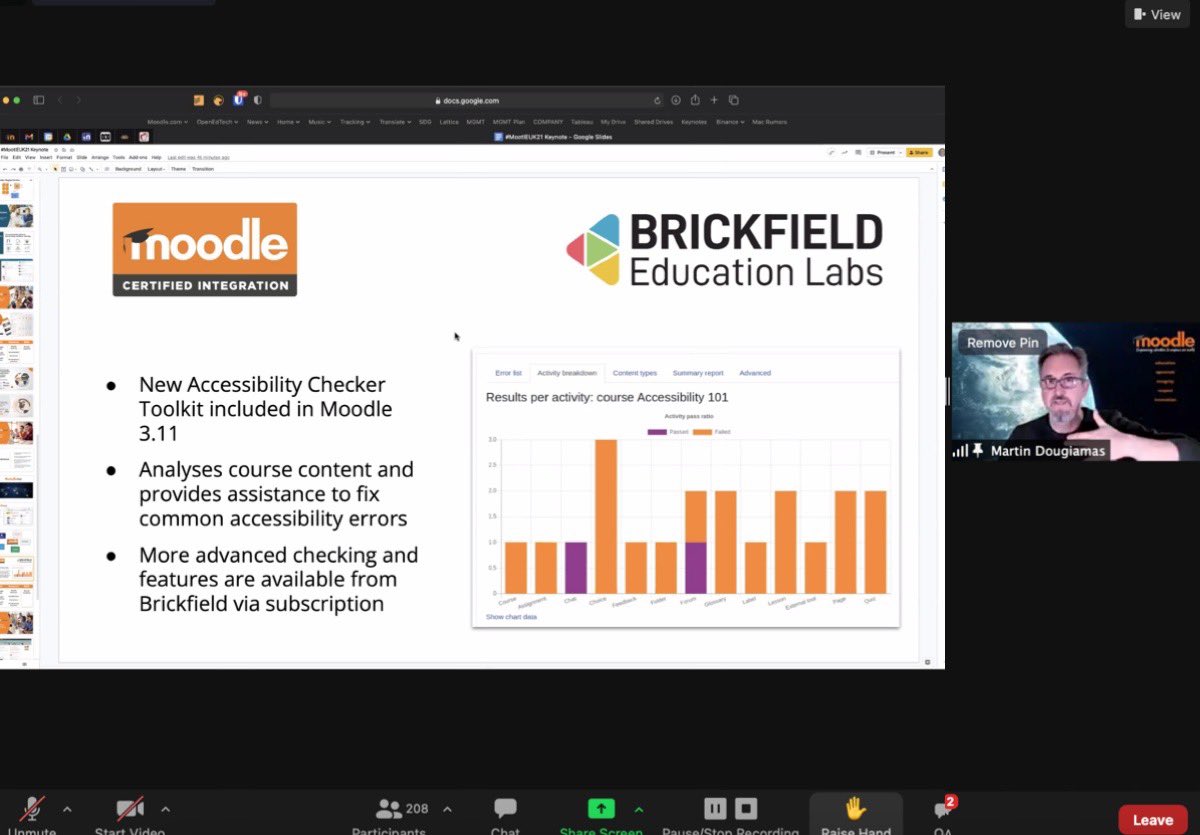Click the red Leave button
The width and height of the screenshot is (1200, 835).
1153,820
